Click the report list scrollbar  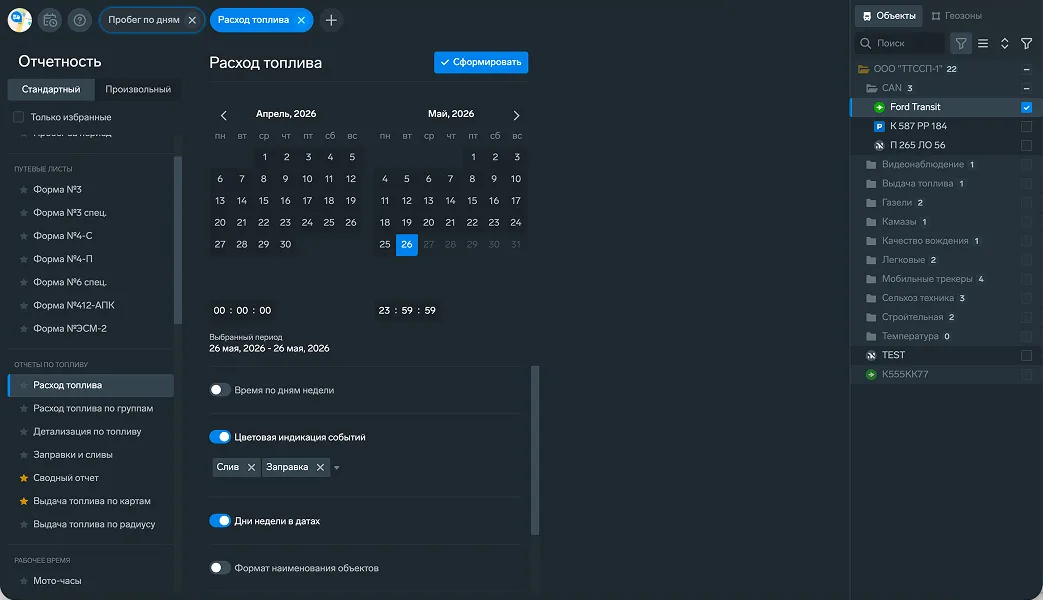[178, 241]
